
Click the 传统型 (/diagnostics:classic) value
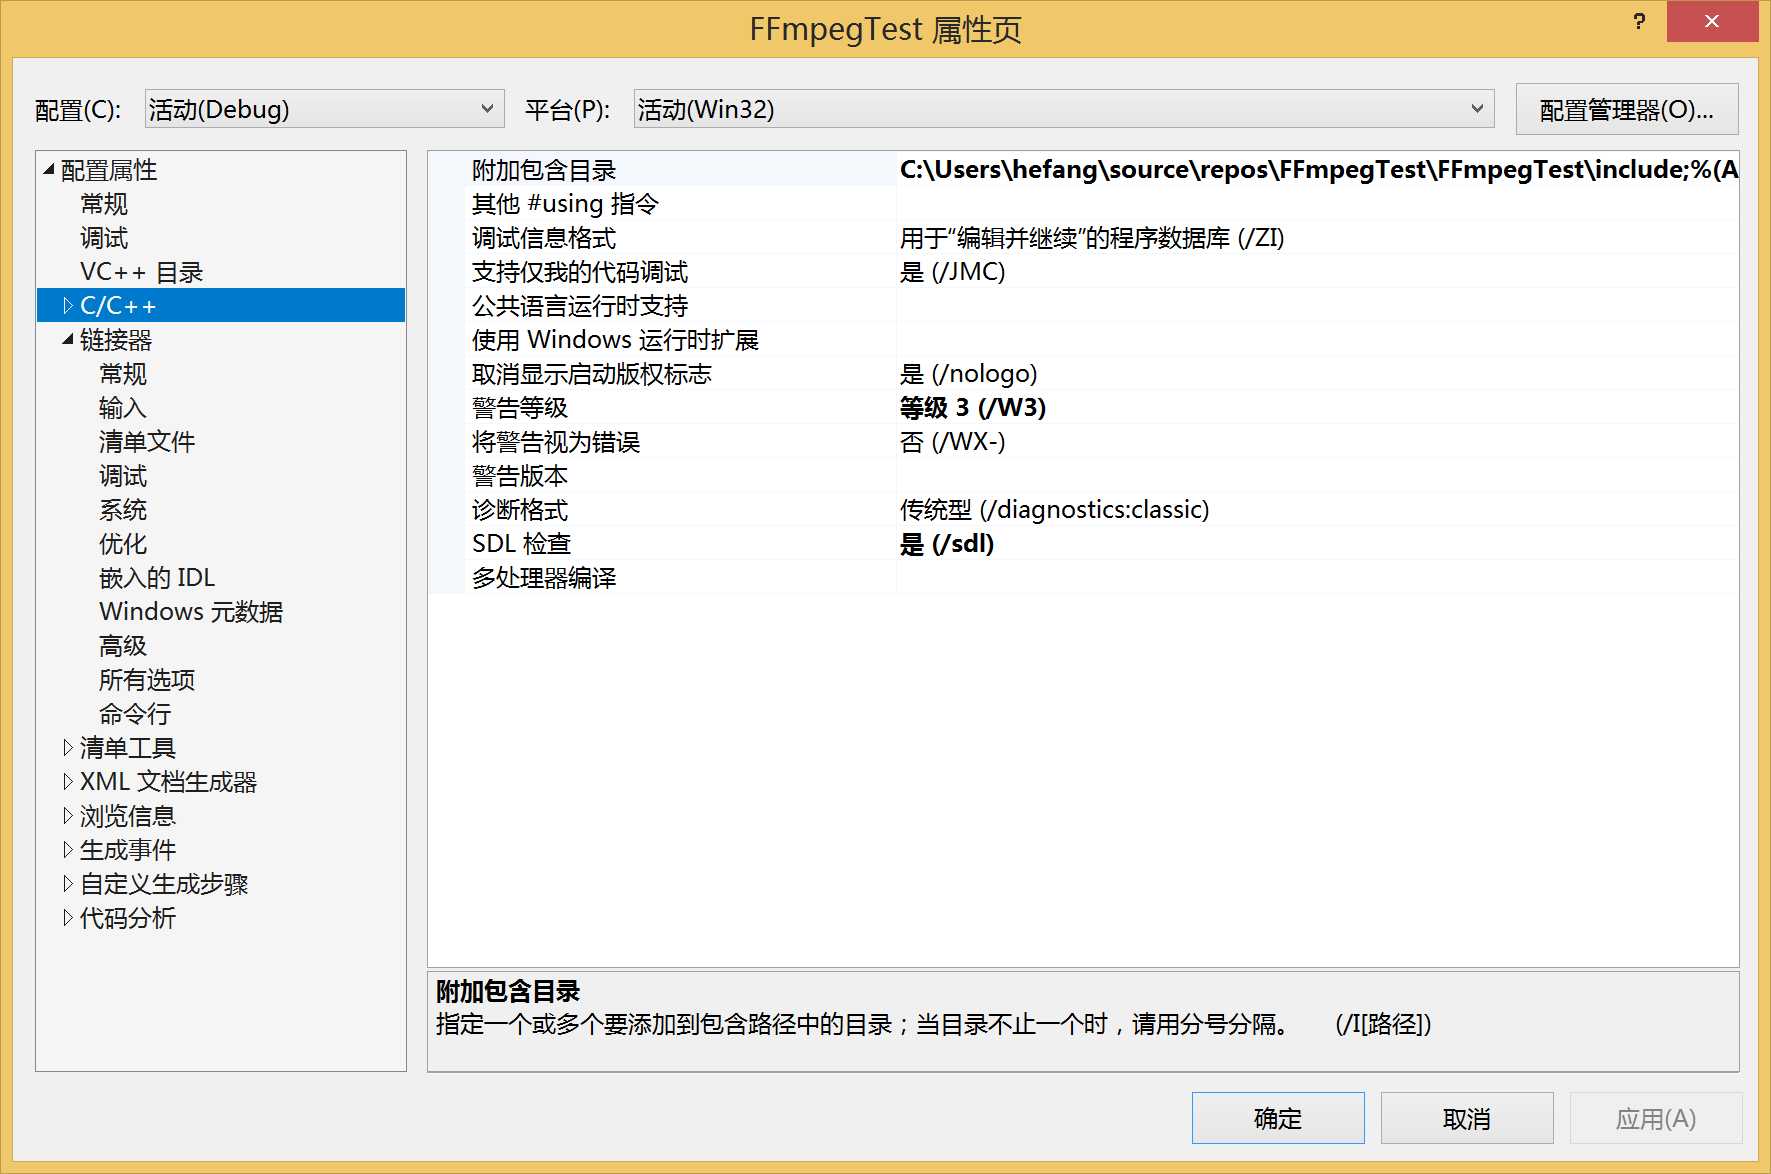(1055, 510)
